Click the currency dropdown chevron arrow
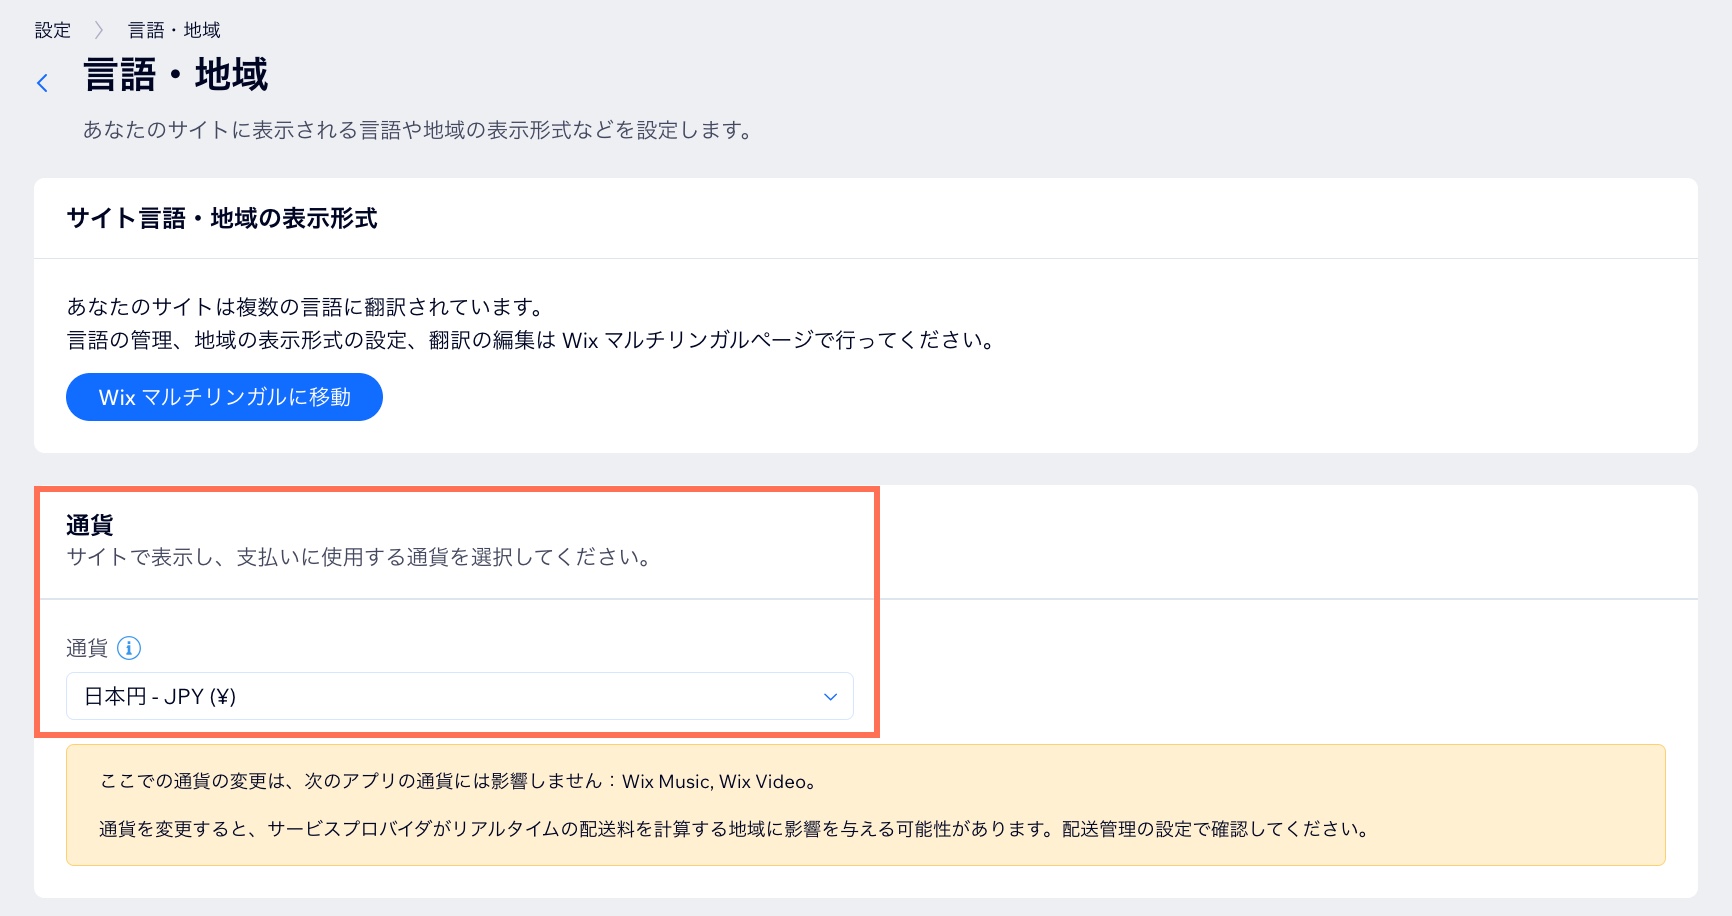 click(x=830, y=697)
